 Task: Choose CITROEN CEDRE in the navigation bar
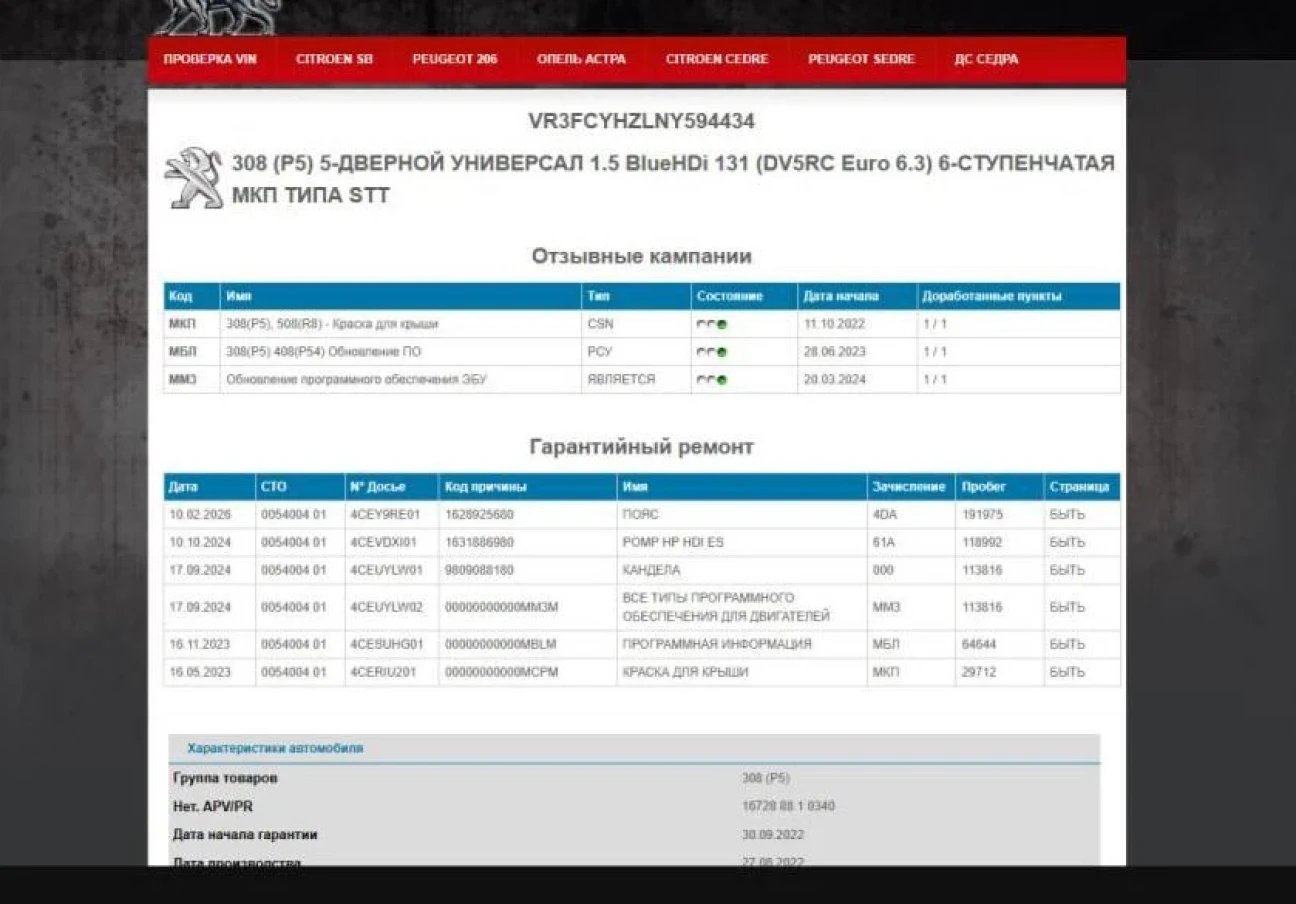717,59
